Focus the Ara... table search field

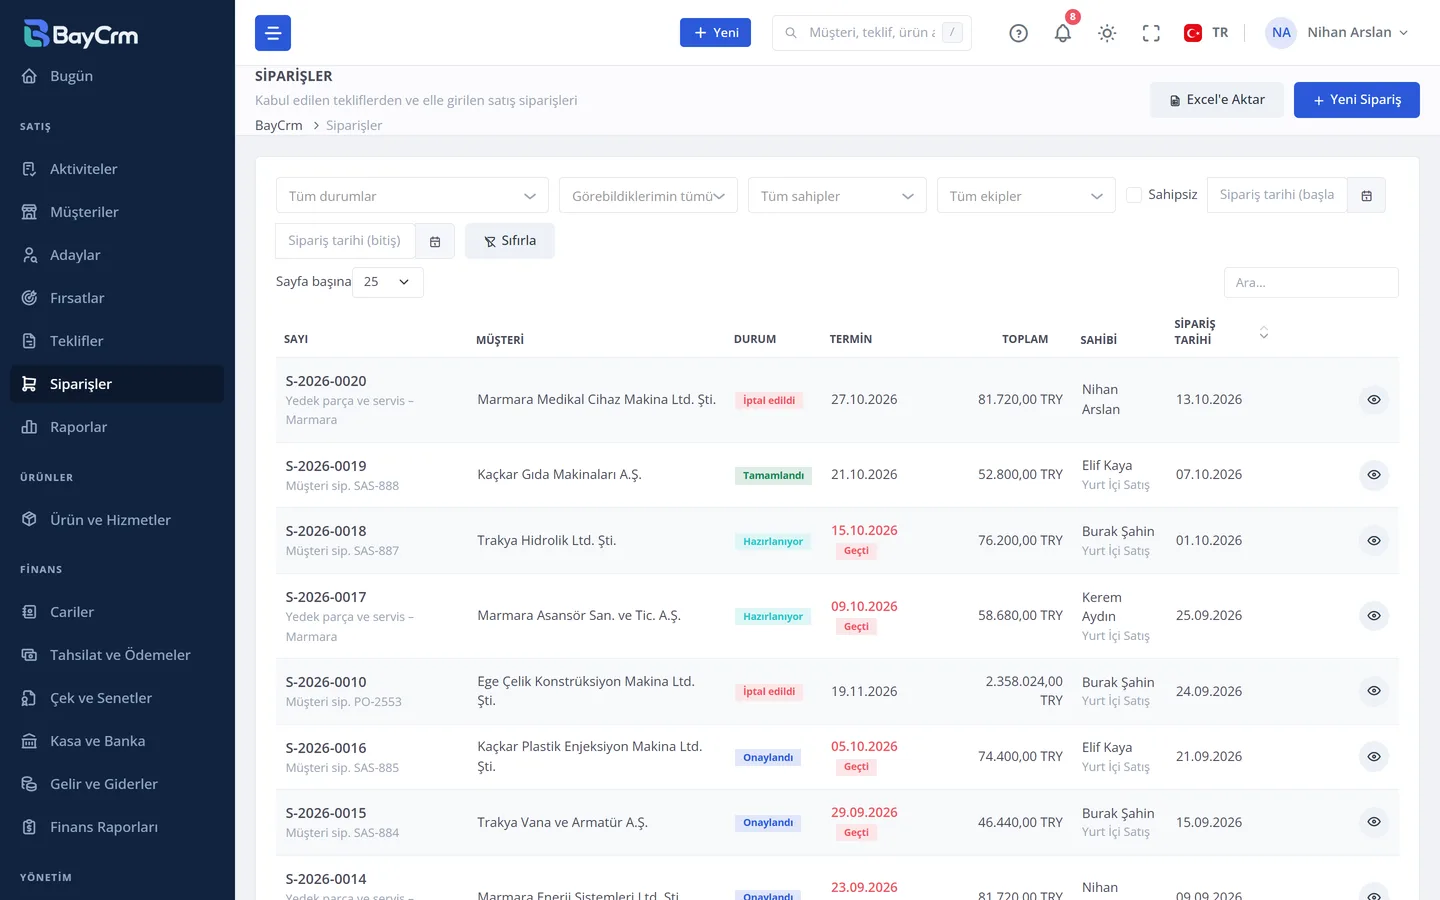click(x=1311, y=283)
